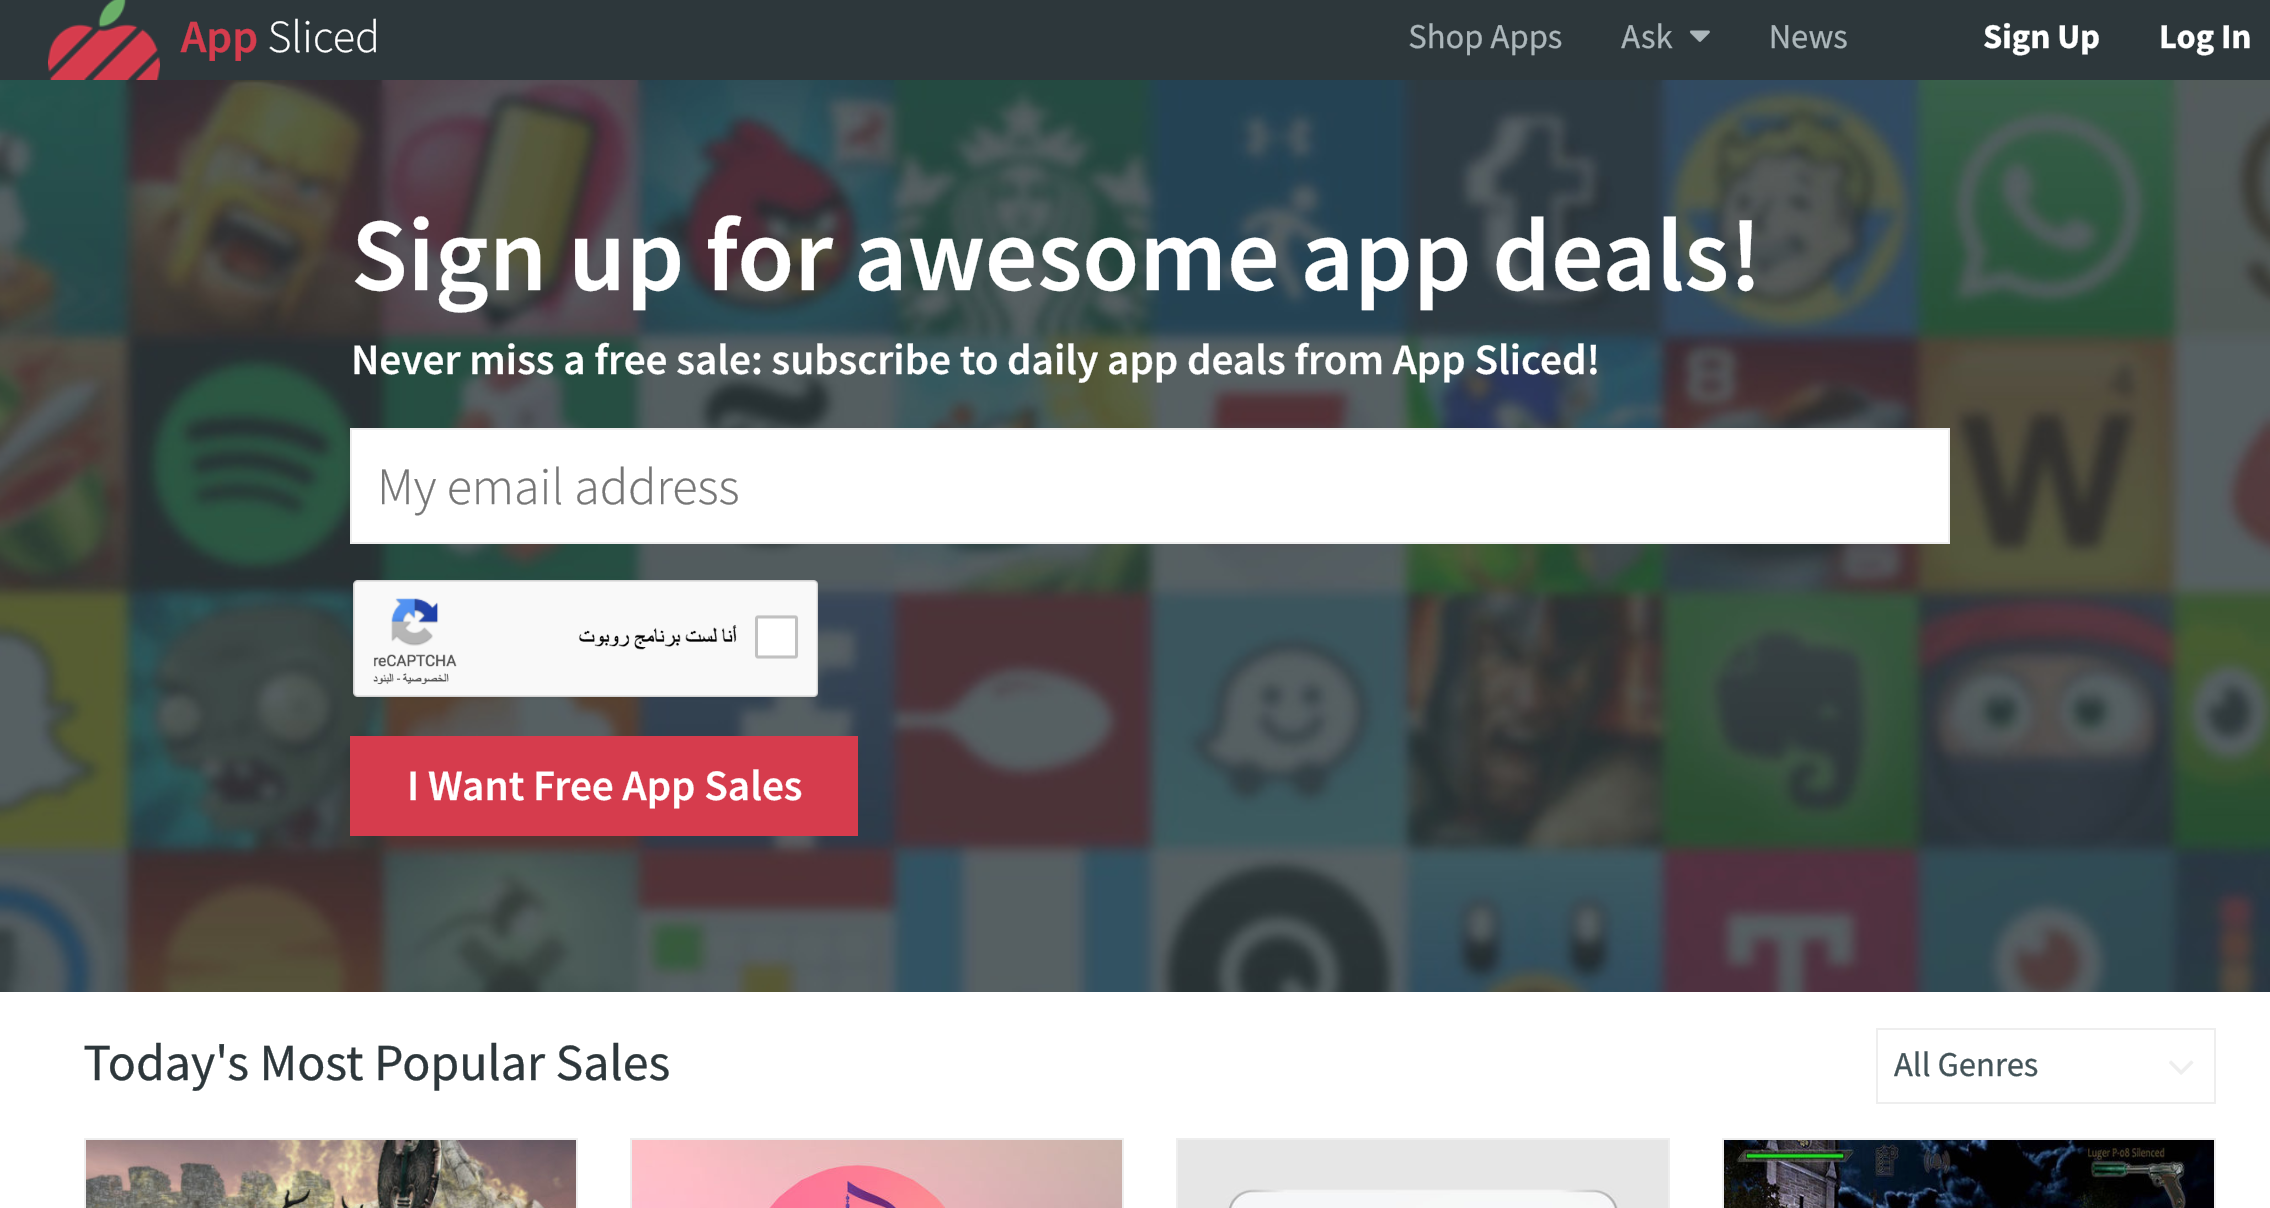2270x1208 pixels.
Task: Open the third gray sale thumbnail
Action: tap(1423, 1173)
